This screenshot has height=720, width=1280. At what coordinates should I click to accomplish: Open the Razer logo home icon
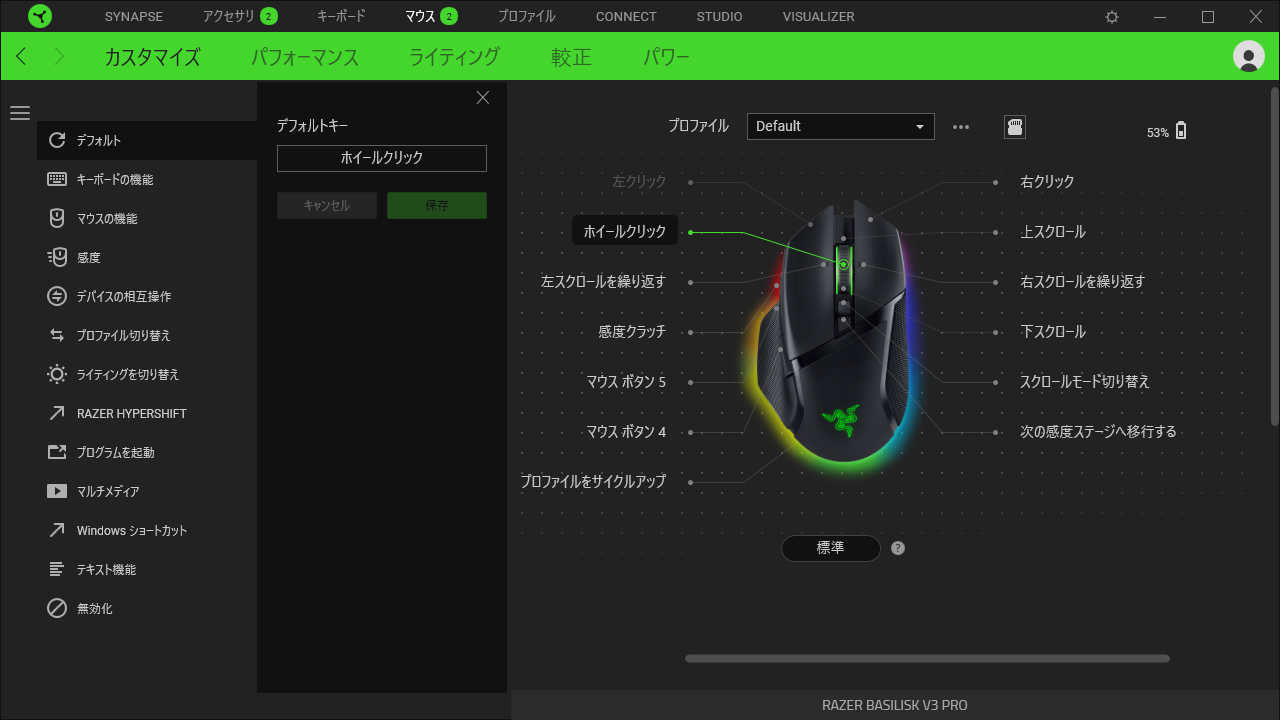[x=40, y=16]
